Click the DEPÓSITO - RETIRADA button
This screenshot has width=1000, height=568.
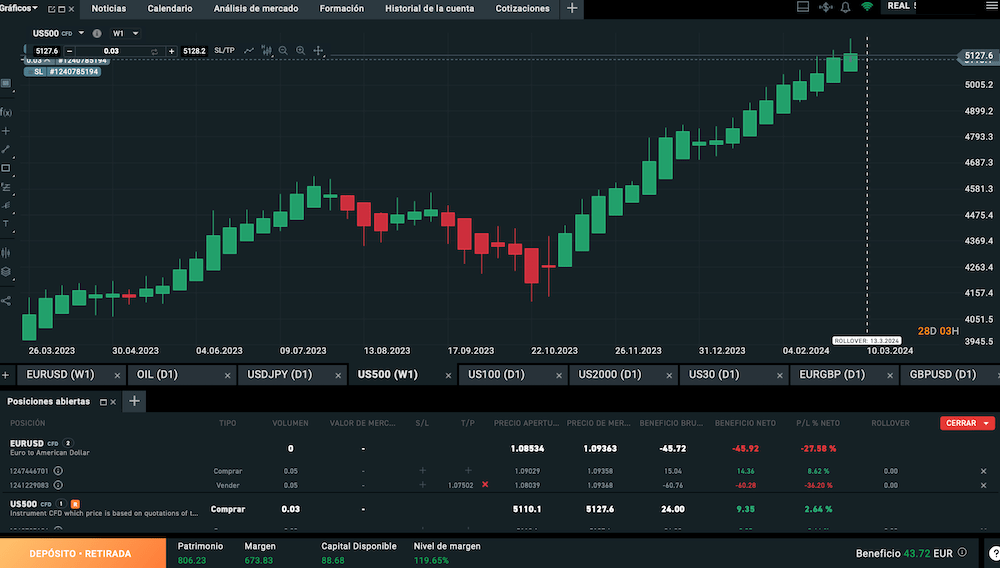click(x=82, y=553)
